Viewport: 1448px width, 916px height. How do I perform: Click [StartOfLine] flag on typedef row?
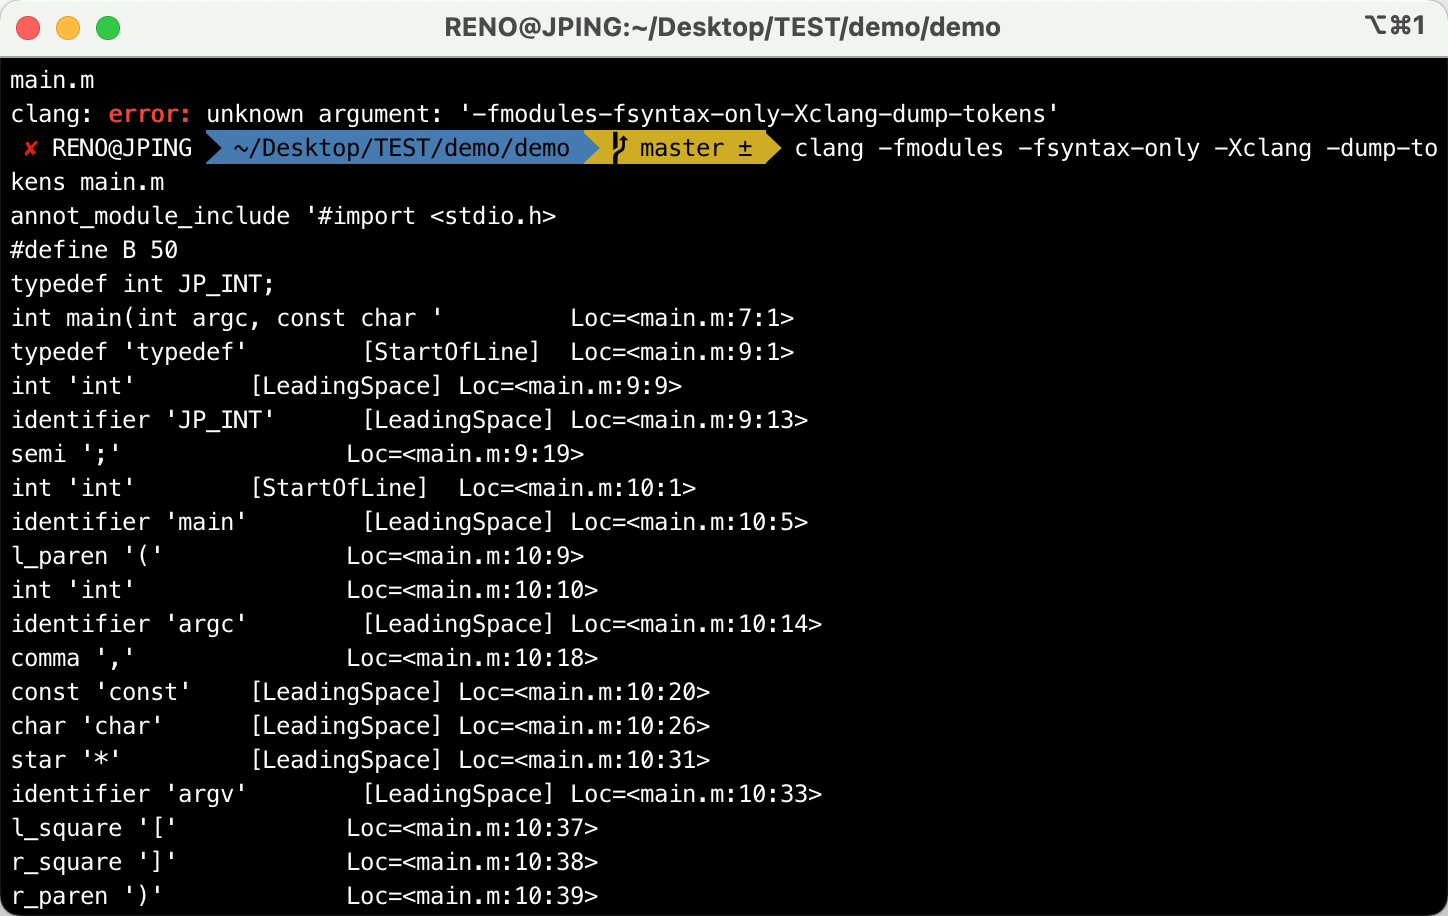[451, 352]
